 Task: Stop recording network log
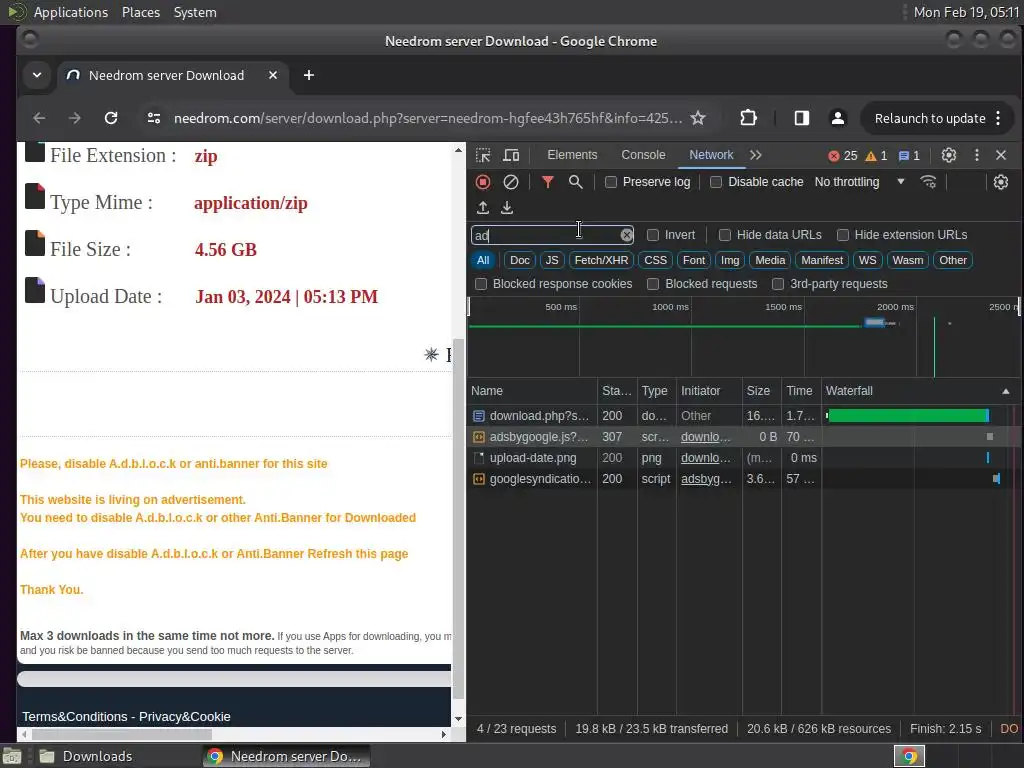point(483,182)
